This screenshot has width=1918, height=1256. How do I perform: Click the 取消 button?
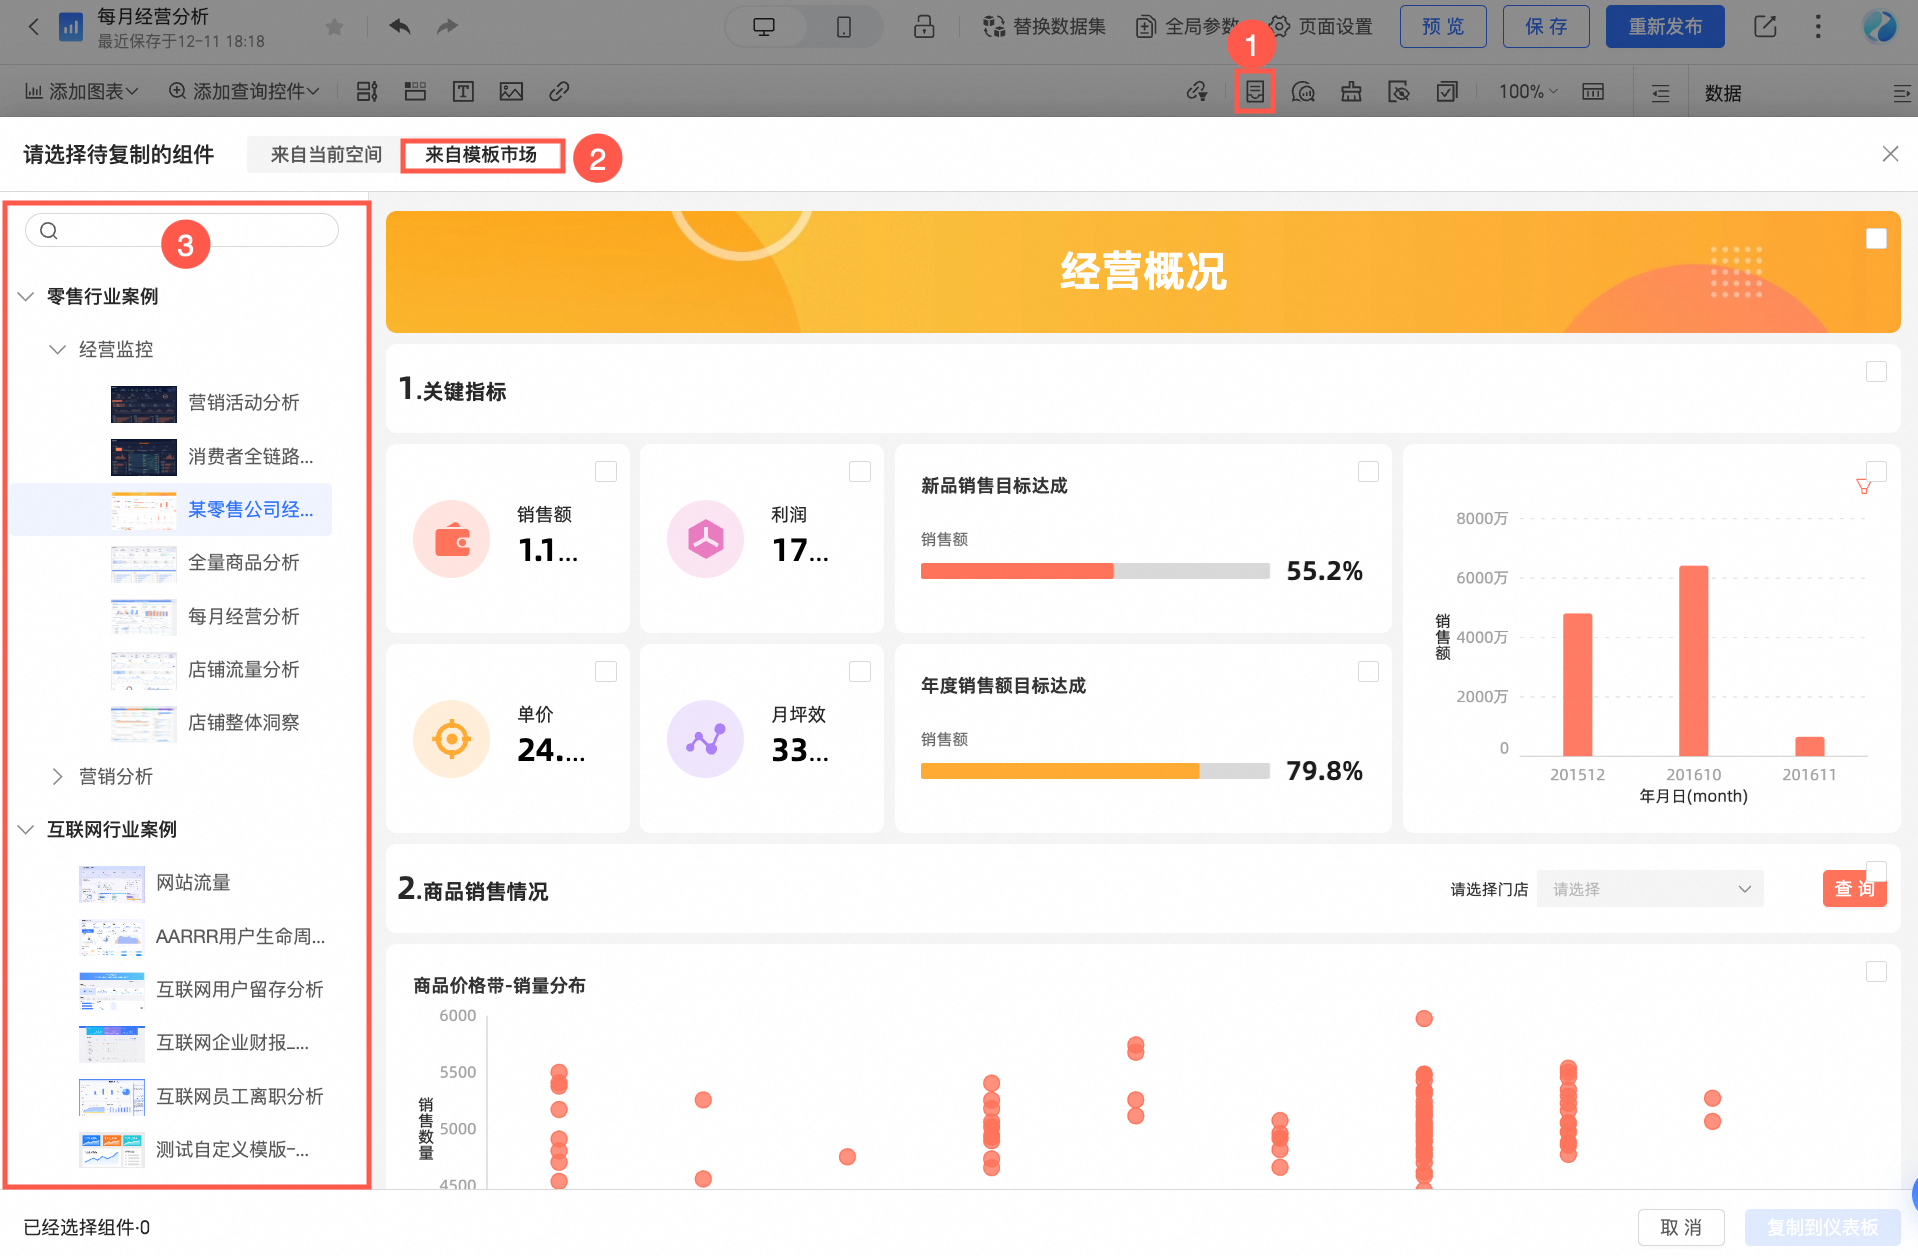point(1681,1227)
